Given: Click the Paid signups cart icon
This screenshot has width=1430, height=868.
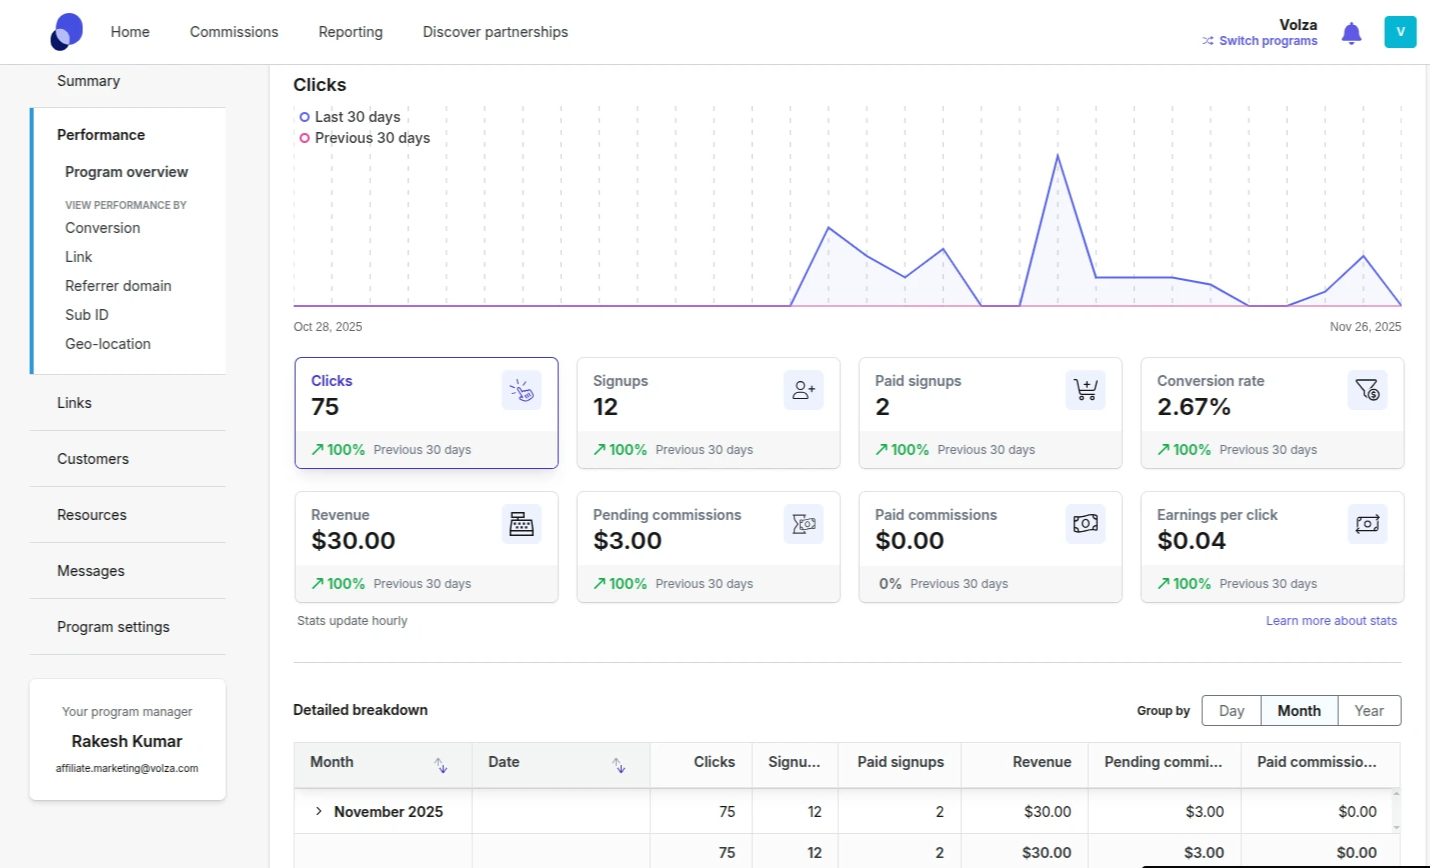Looking at the screenshot, I should (1085, 390).
